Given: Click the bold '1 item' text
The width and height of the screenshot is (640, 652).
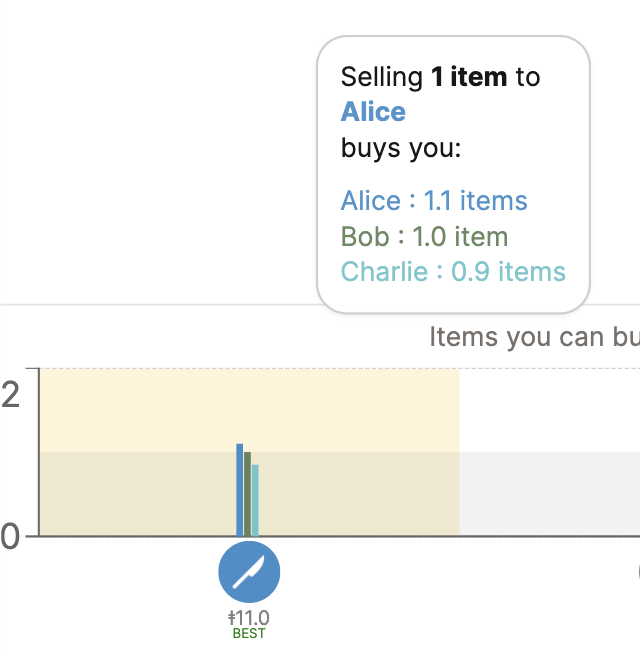Looking at the screenshot, I should [x=469, y=77].
